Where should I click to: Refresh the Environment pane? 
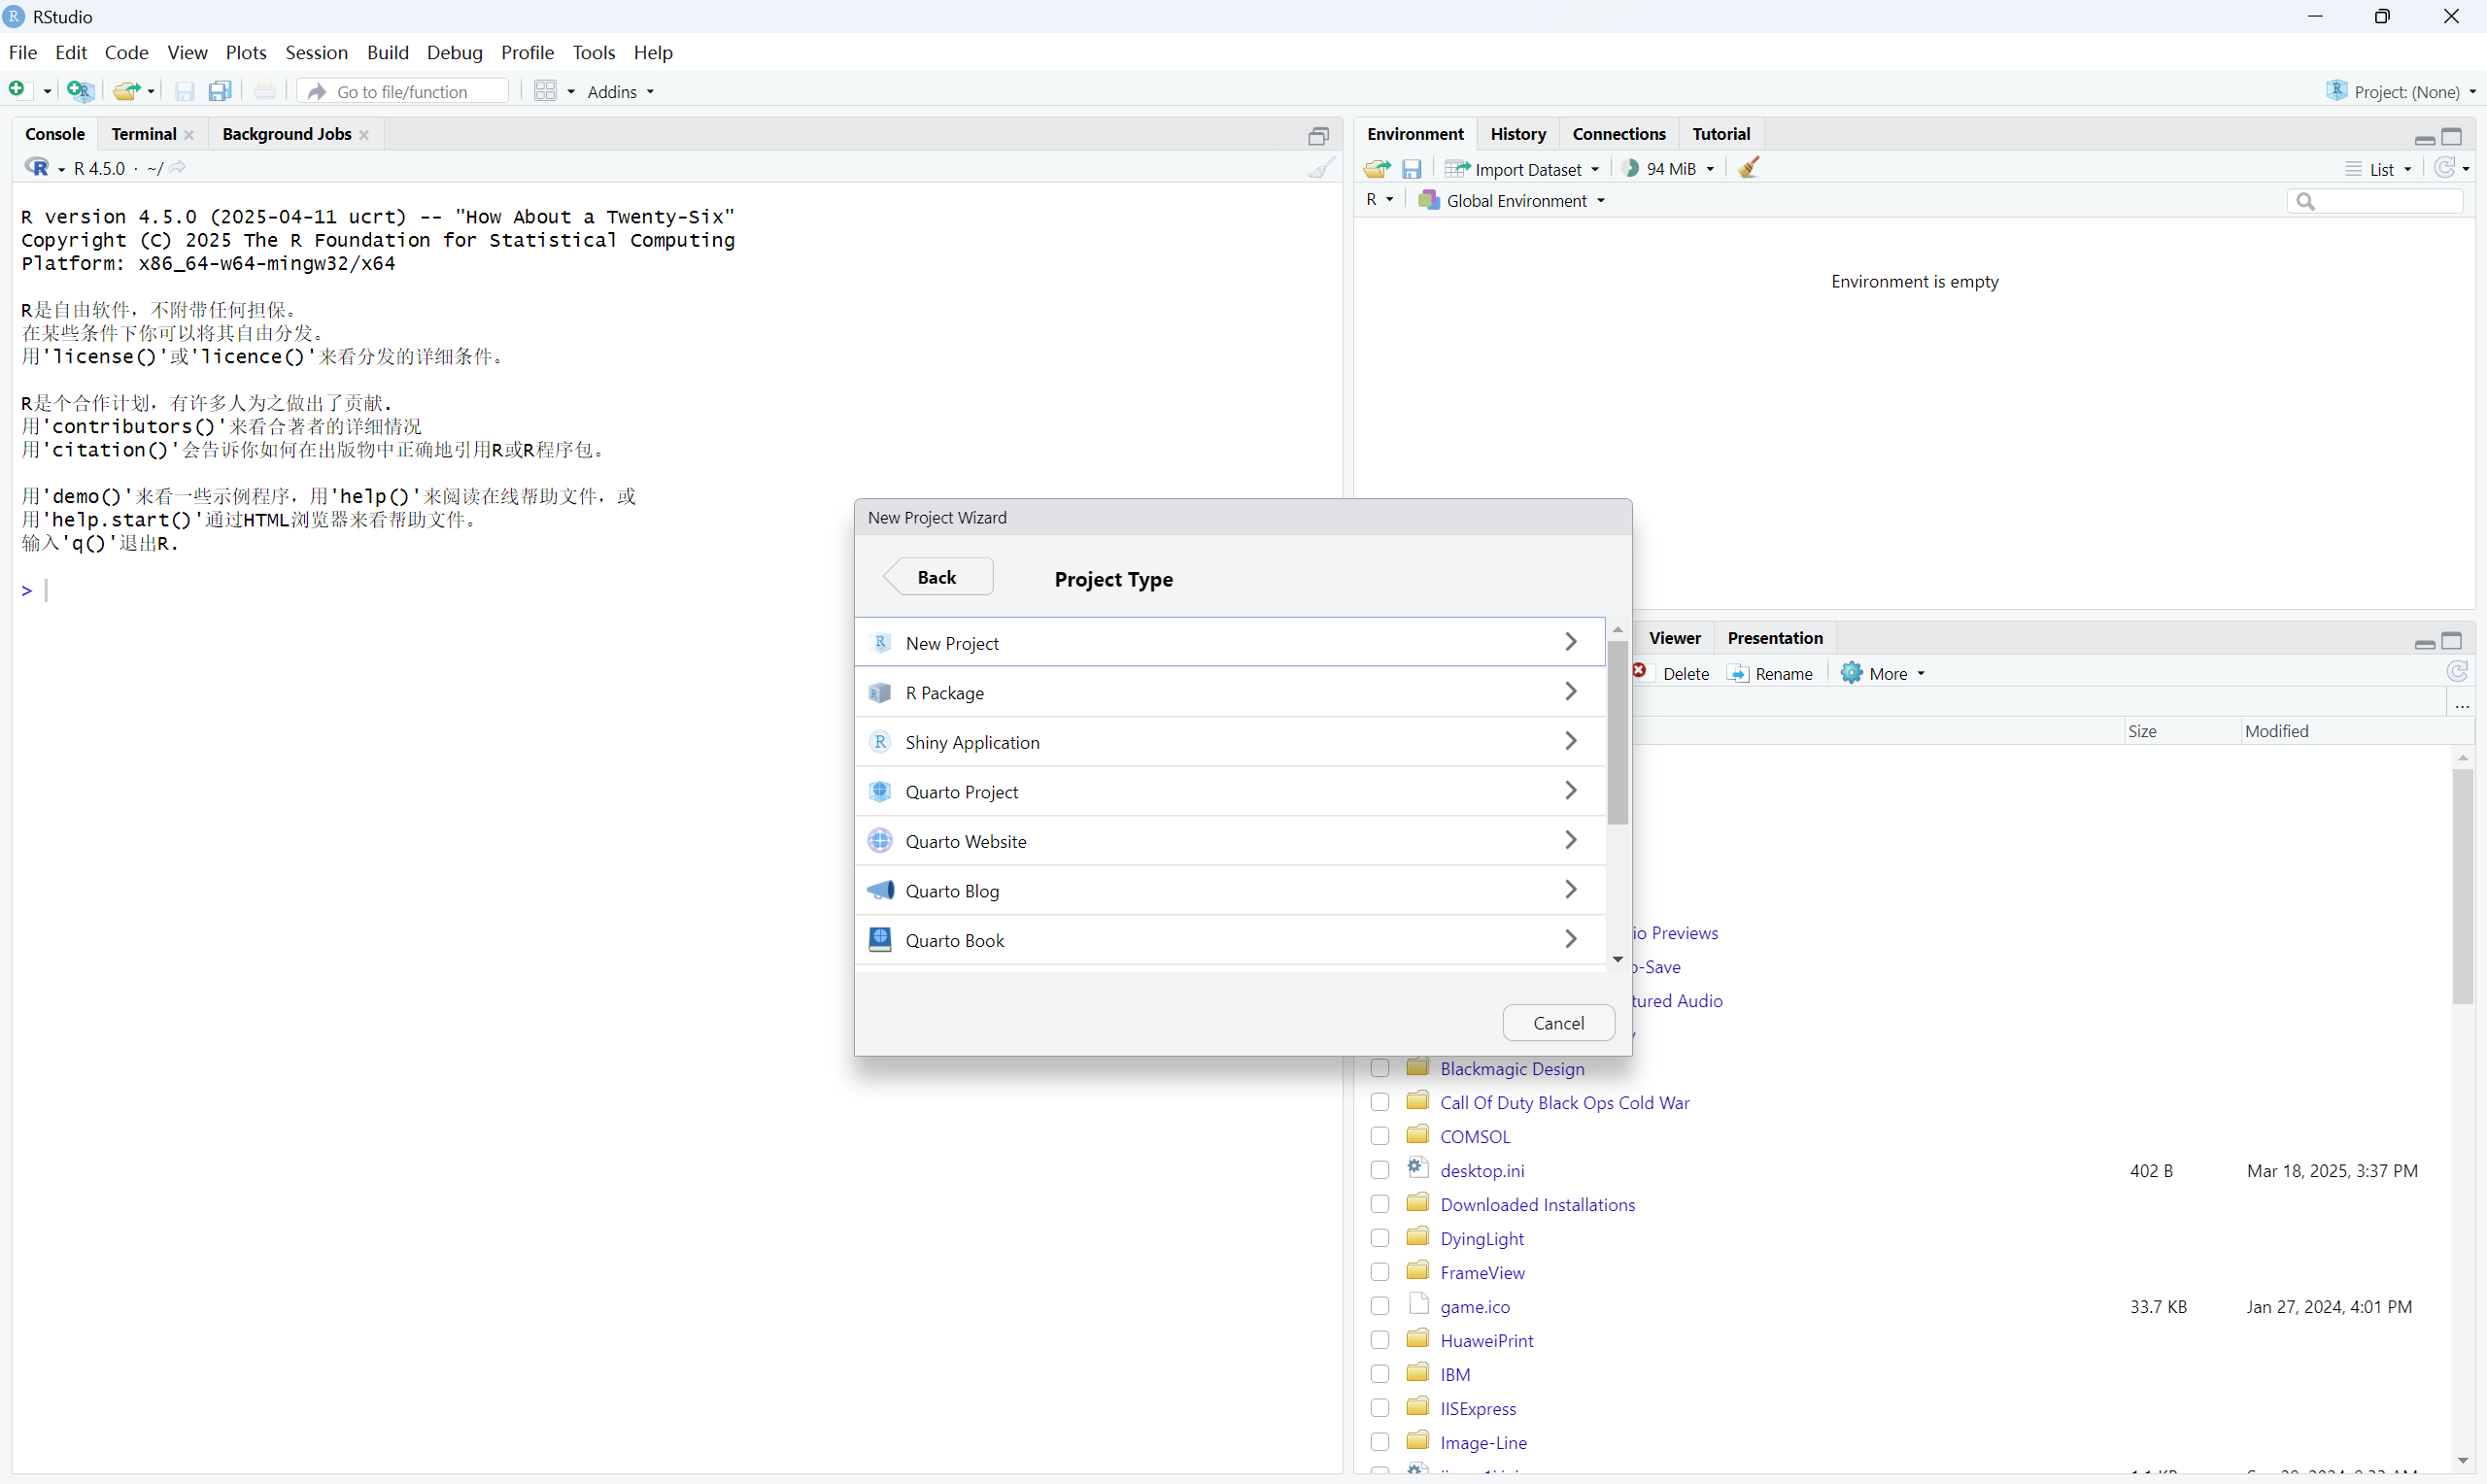(2445, 168)
